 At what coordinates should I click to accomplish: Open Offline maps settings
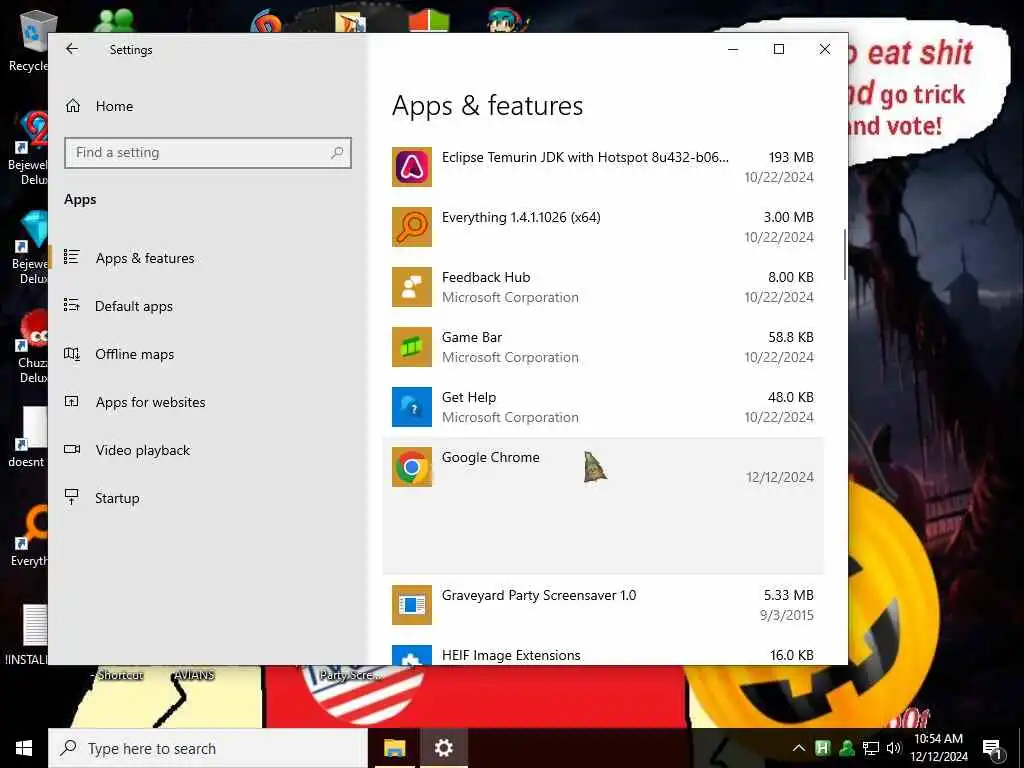coord(135,354)
